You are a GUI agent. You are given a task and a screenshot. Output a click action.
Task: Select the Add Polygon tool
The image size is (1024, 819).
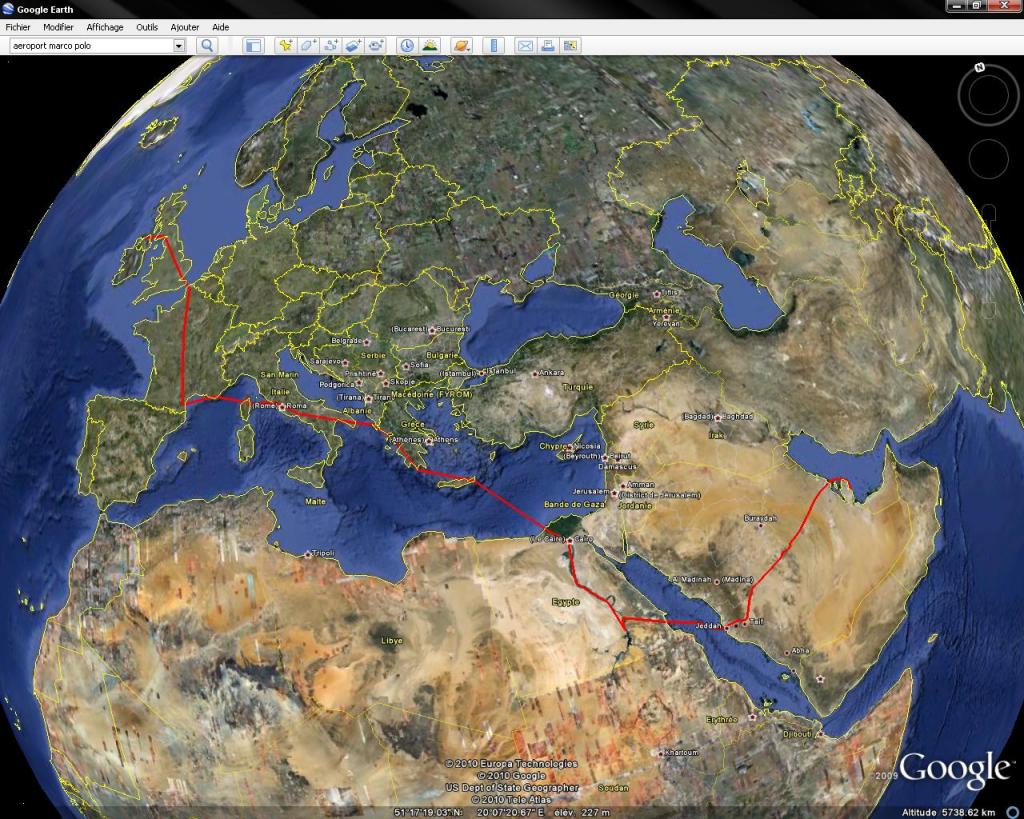click(308, 45)
